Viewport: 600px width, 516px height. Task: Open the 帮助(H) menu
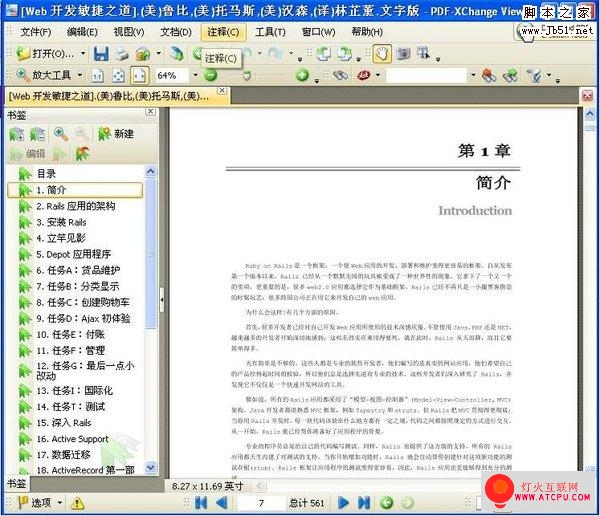(x=367, y=32)
